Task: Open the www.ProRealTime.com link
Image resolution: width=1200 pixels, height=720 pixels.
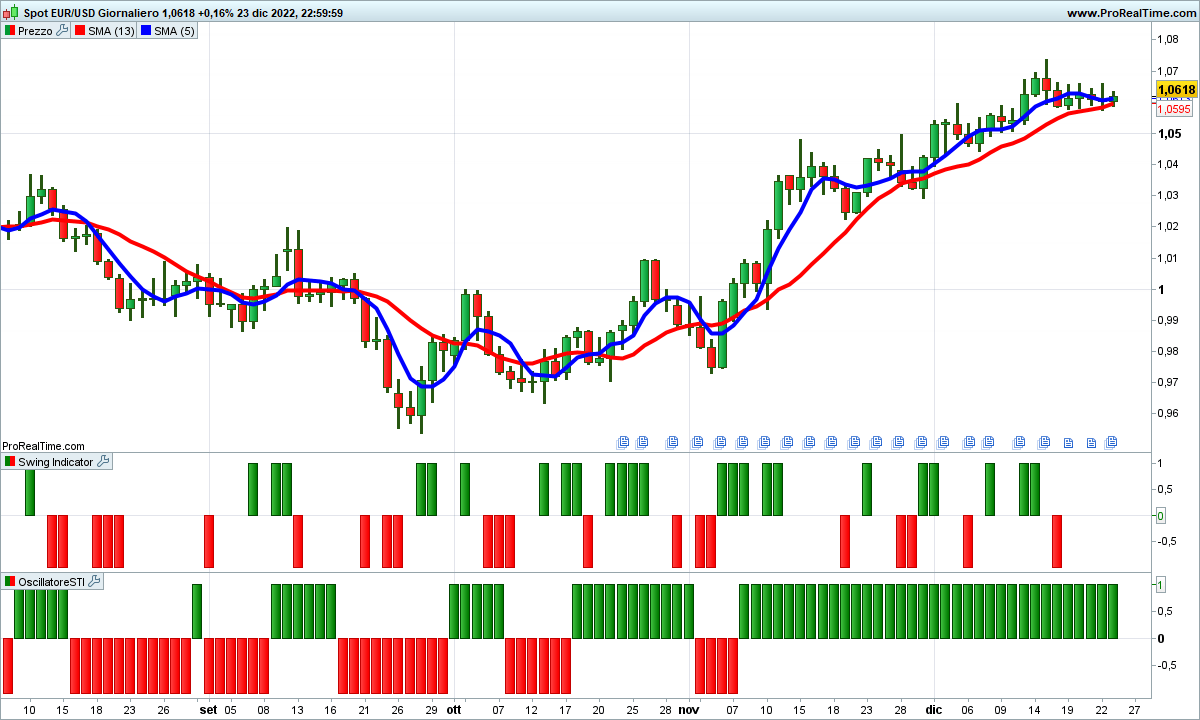Action: pos(1130,13)
